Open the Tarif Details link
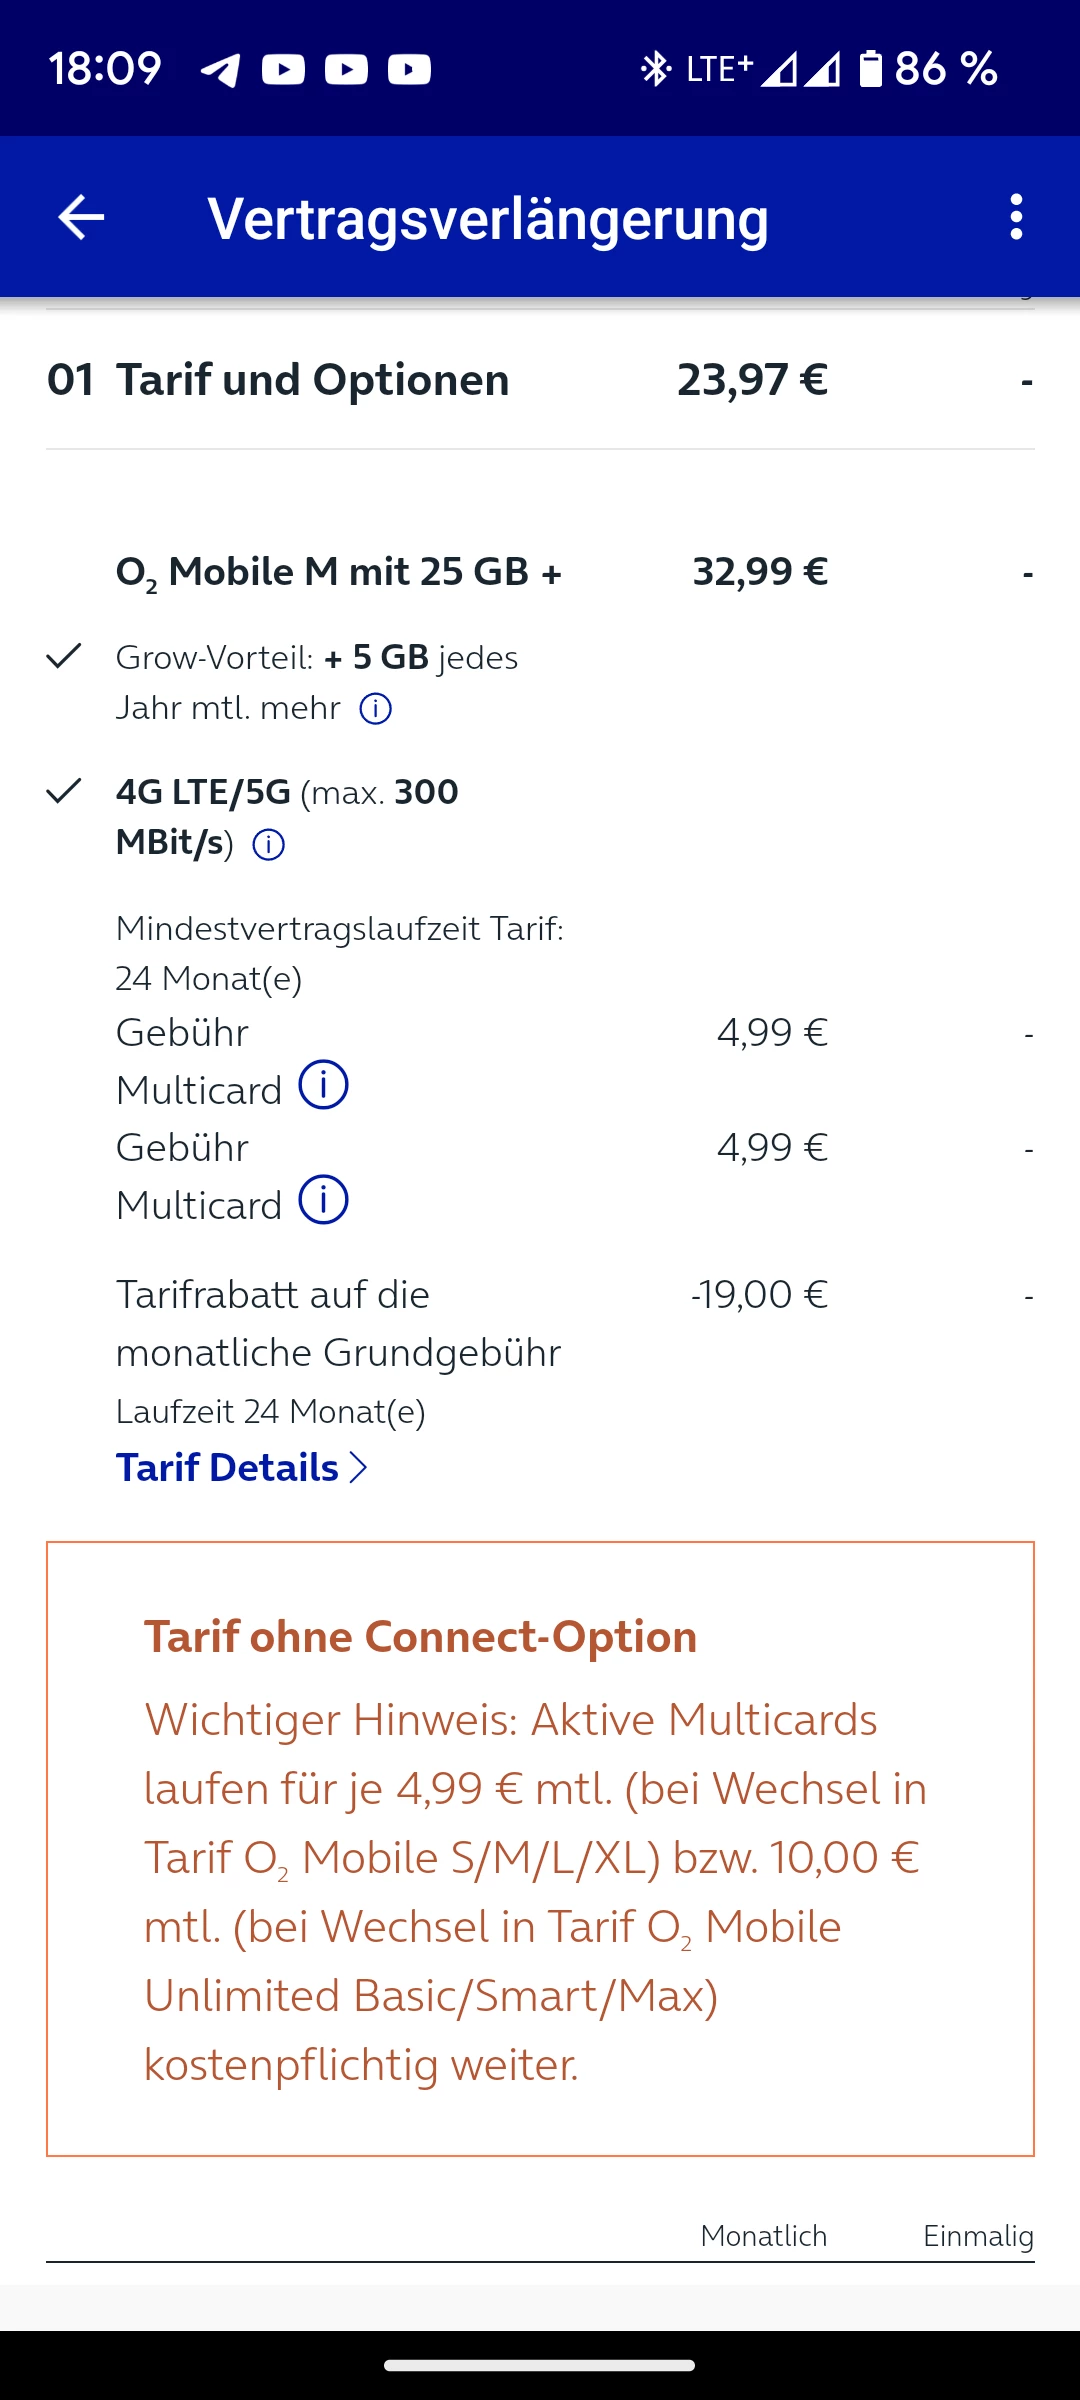 click(x=228, y=1467)
